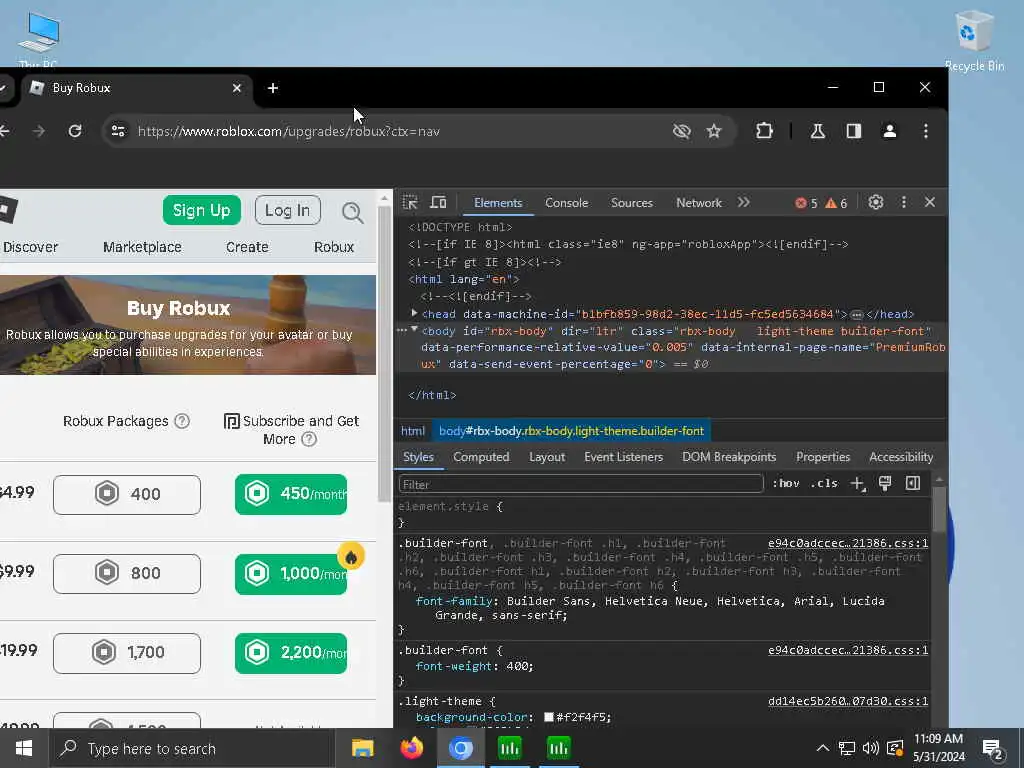Subscribe to 450 per month
The height and width of the screenshot is (768, 1024).
point(291,494)
